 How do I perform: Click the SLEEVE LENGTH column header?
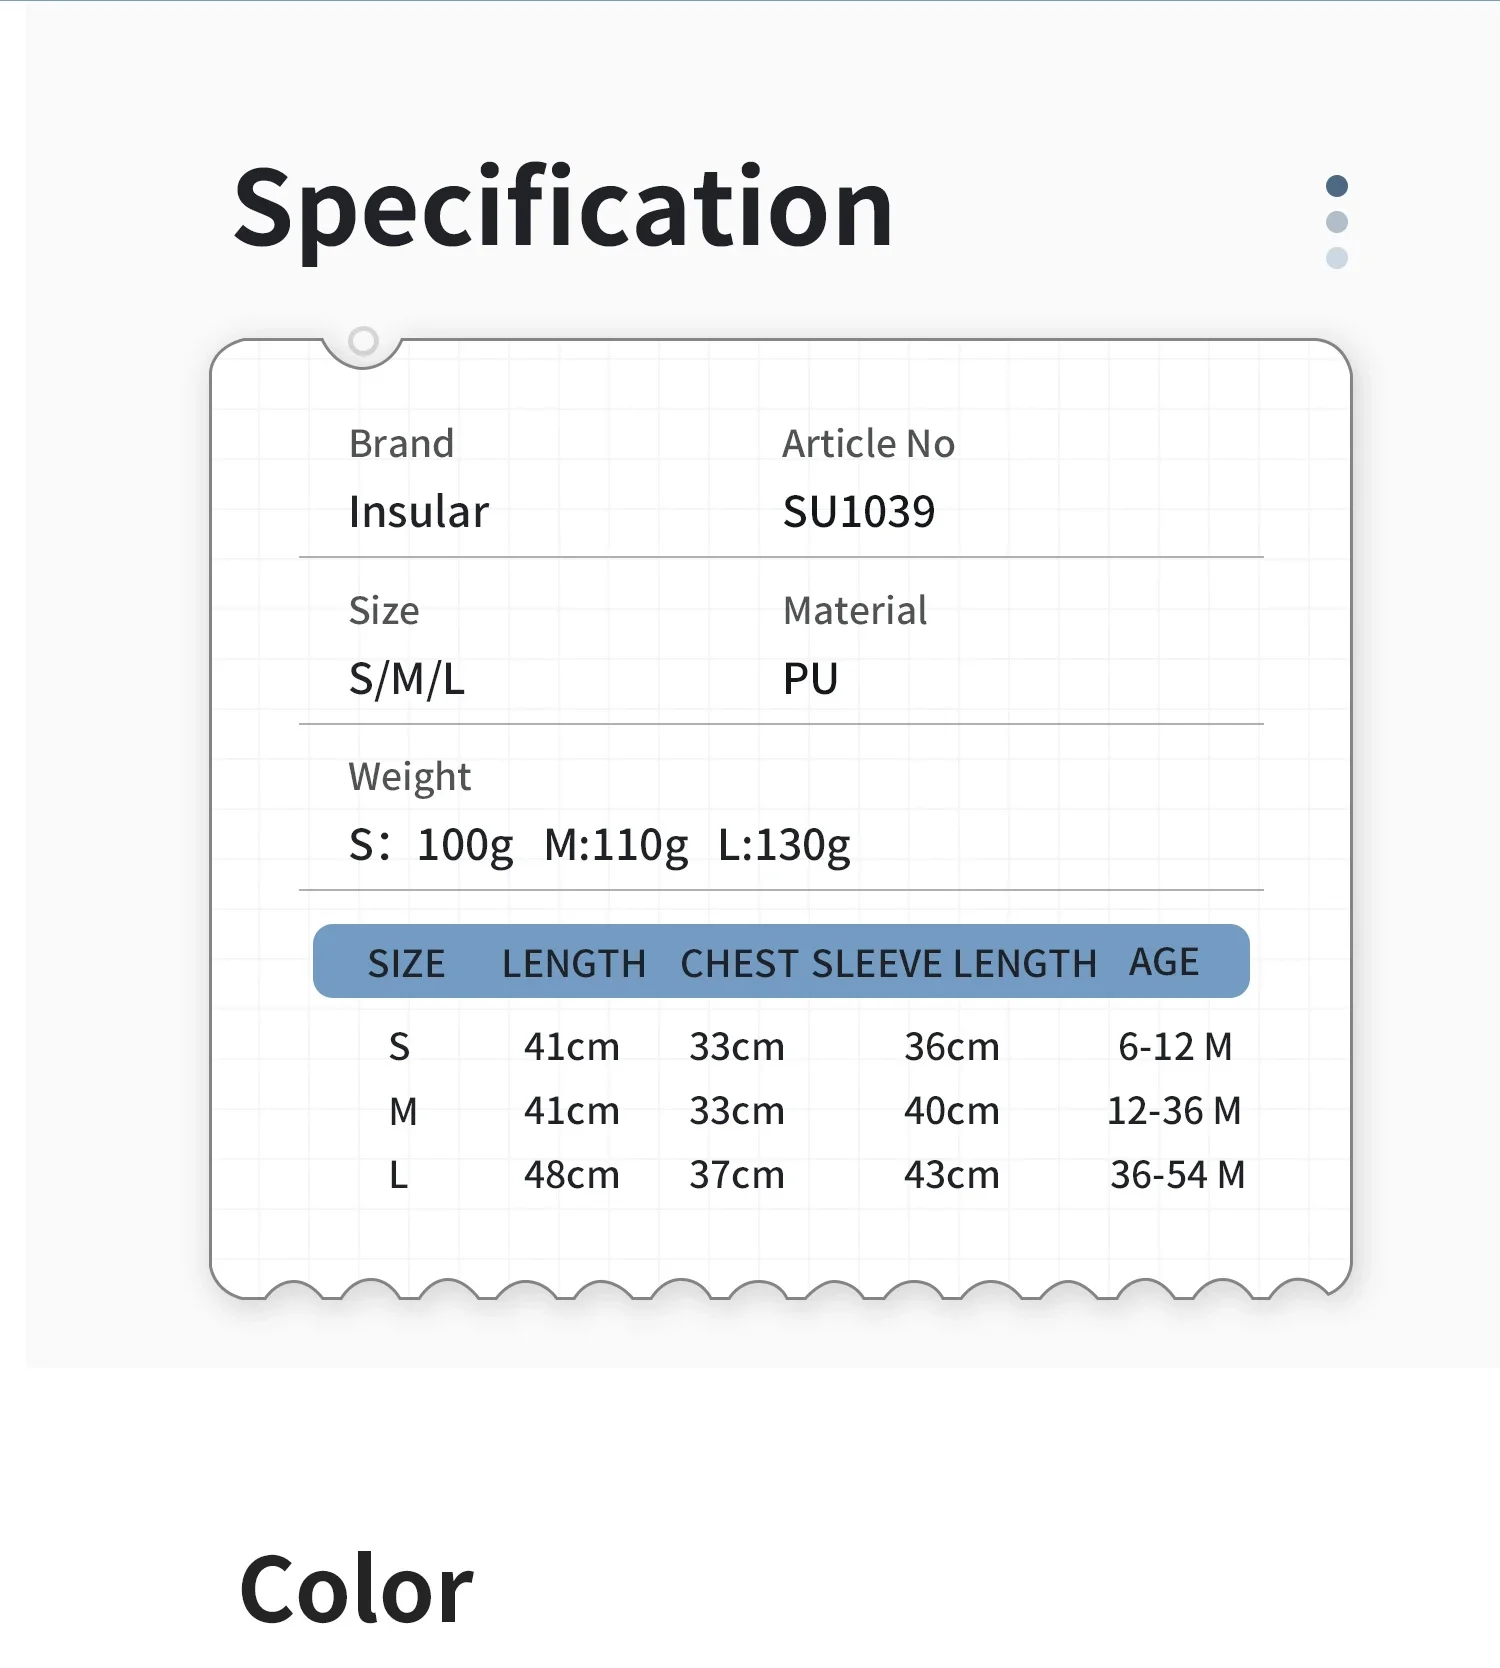click(x=954, y=963)
